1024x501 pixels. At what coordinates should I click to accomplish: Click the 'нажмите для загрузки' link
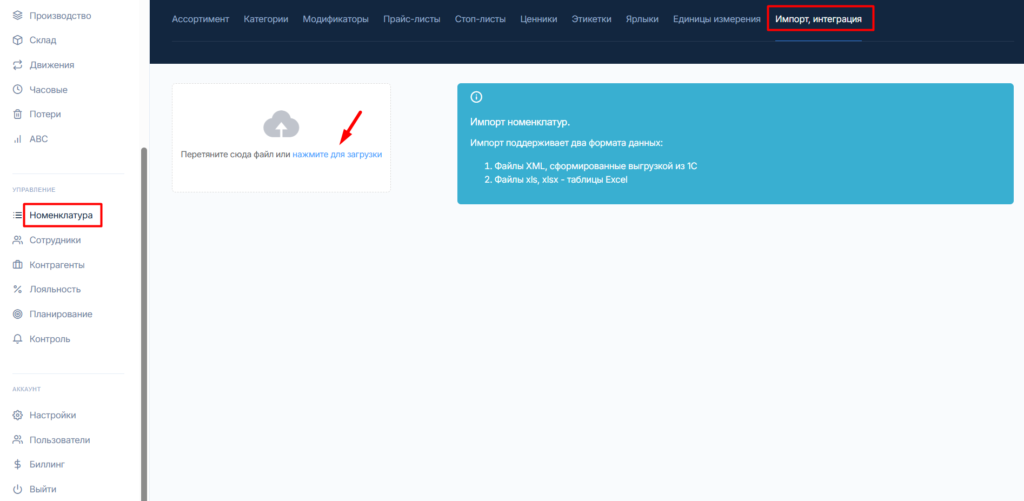(337, 155)
